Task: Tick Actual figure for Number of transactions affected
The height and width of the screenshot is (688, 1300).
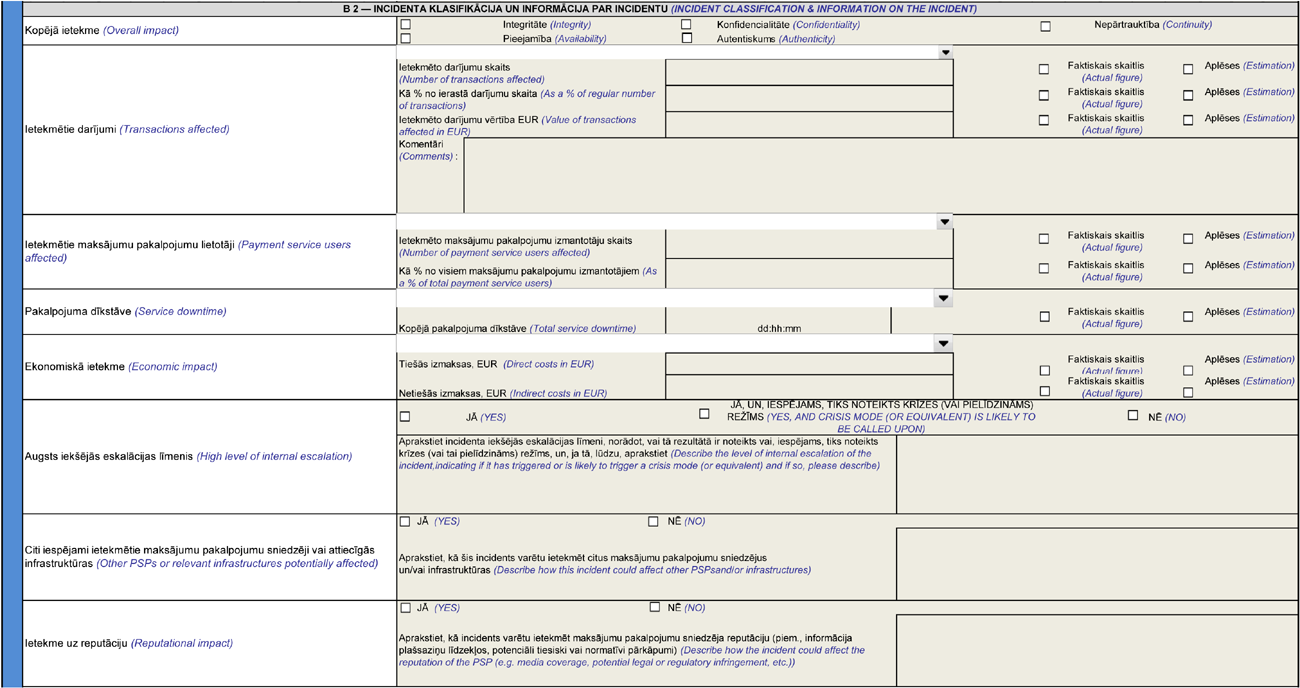Action: (1044, 70)
